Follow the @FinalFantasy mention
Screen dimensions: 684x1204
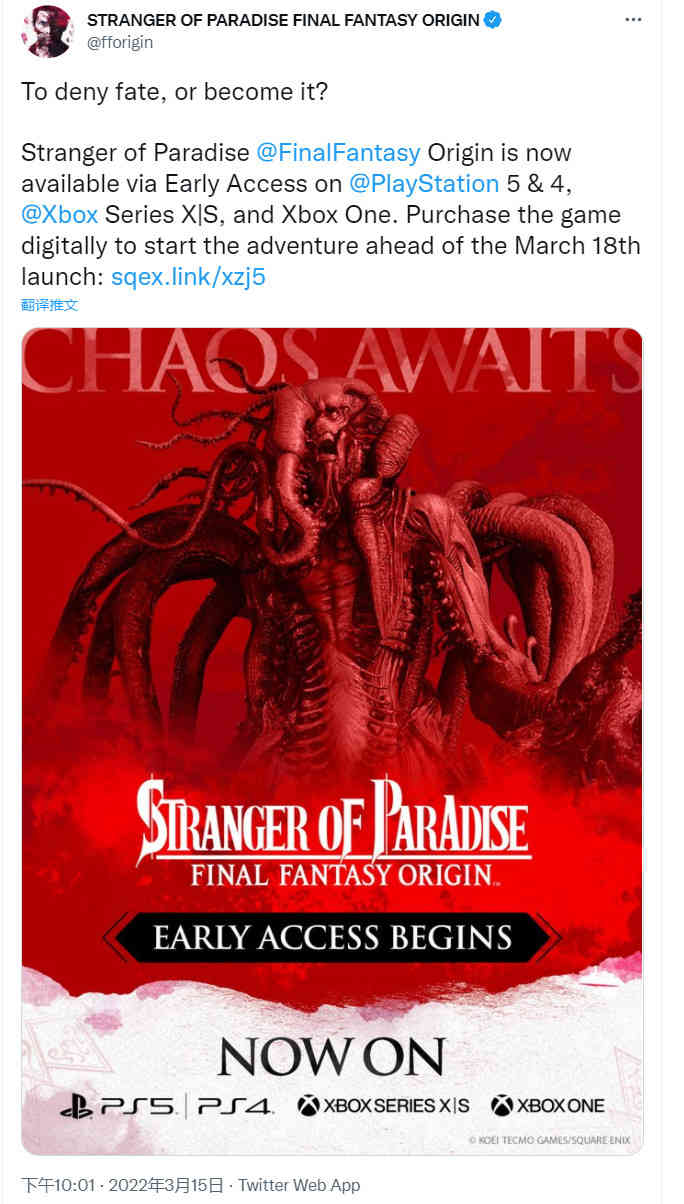click(339, 153)
